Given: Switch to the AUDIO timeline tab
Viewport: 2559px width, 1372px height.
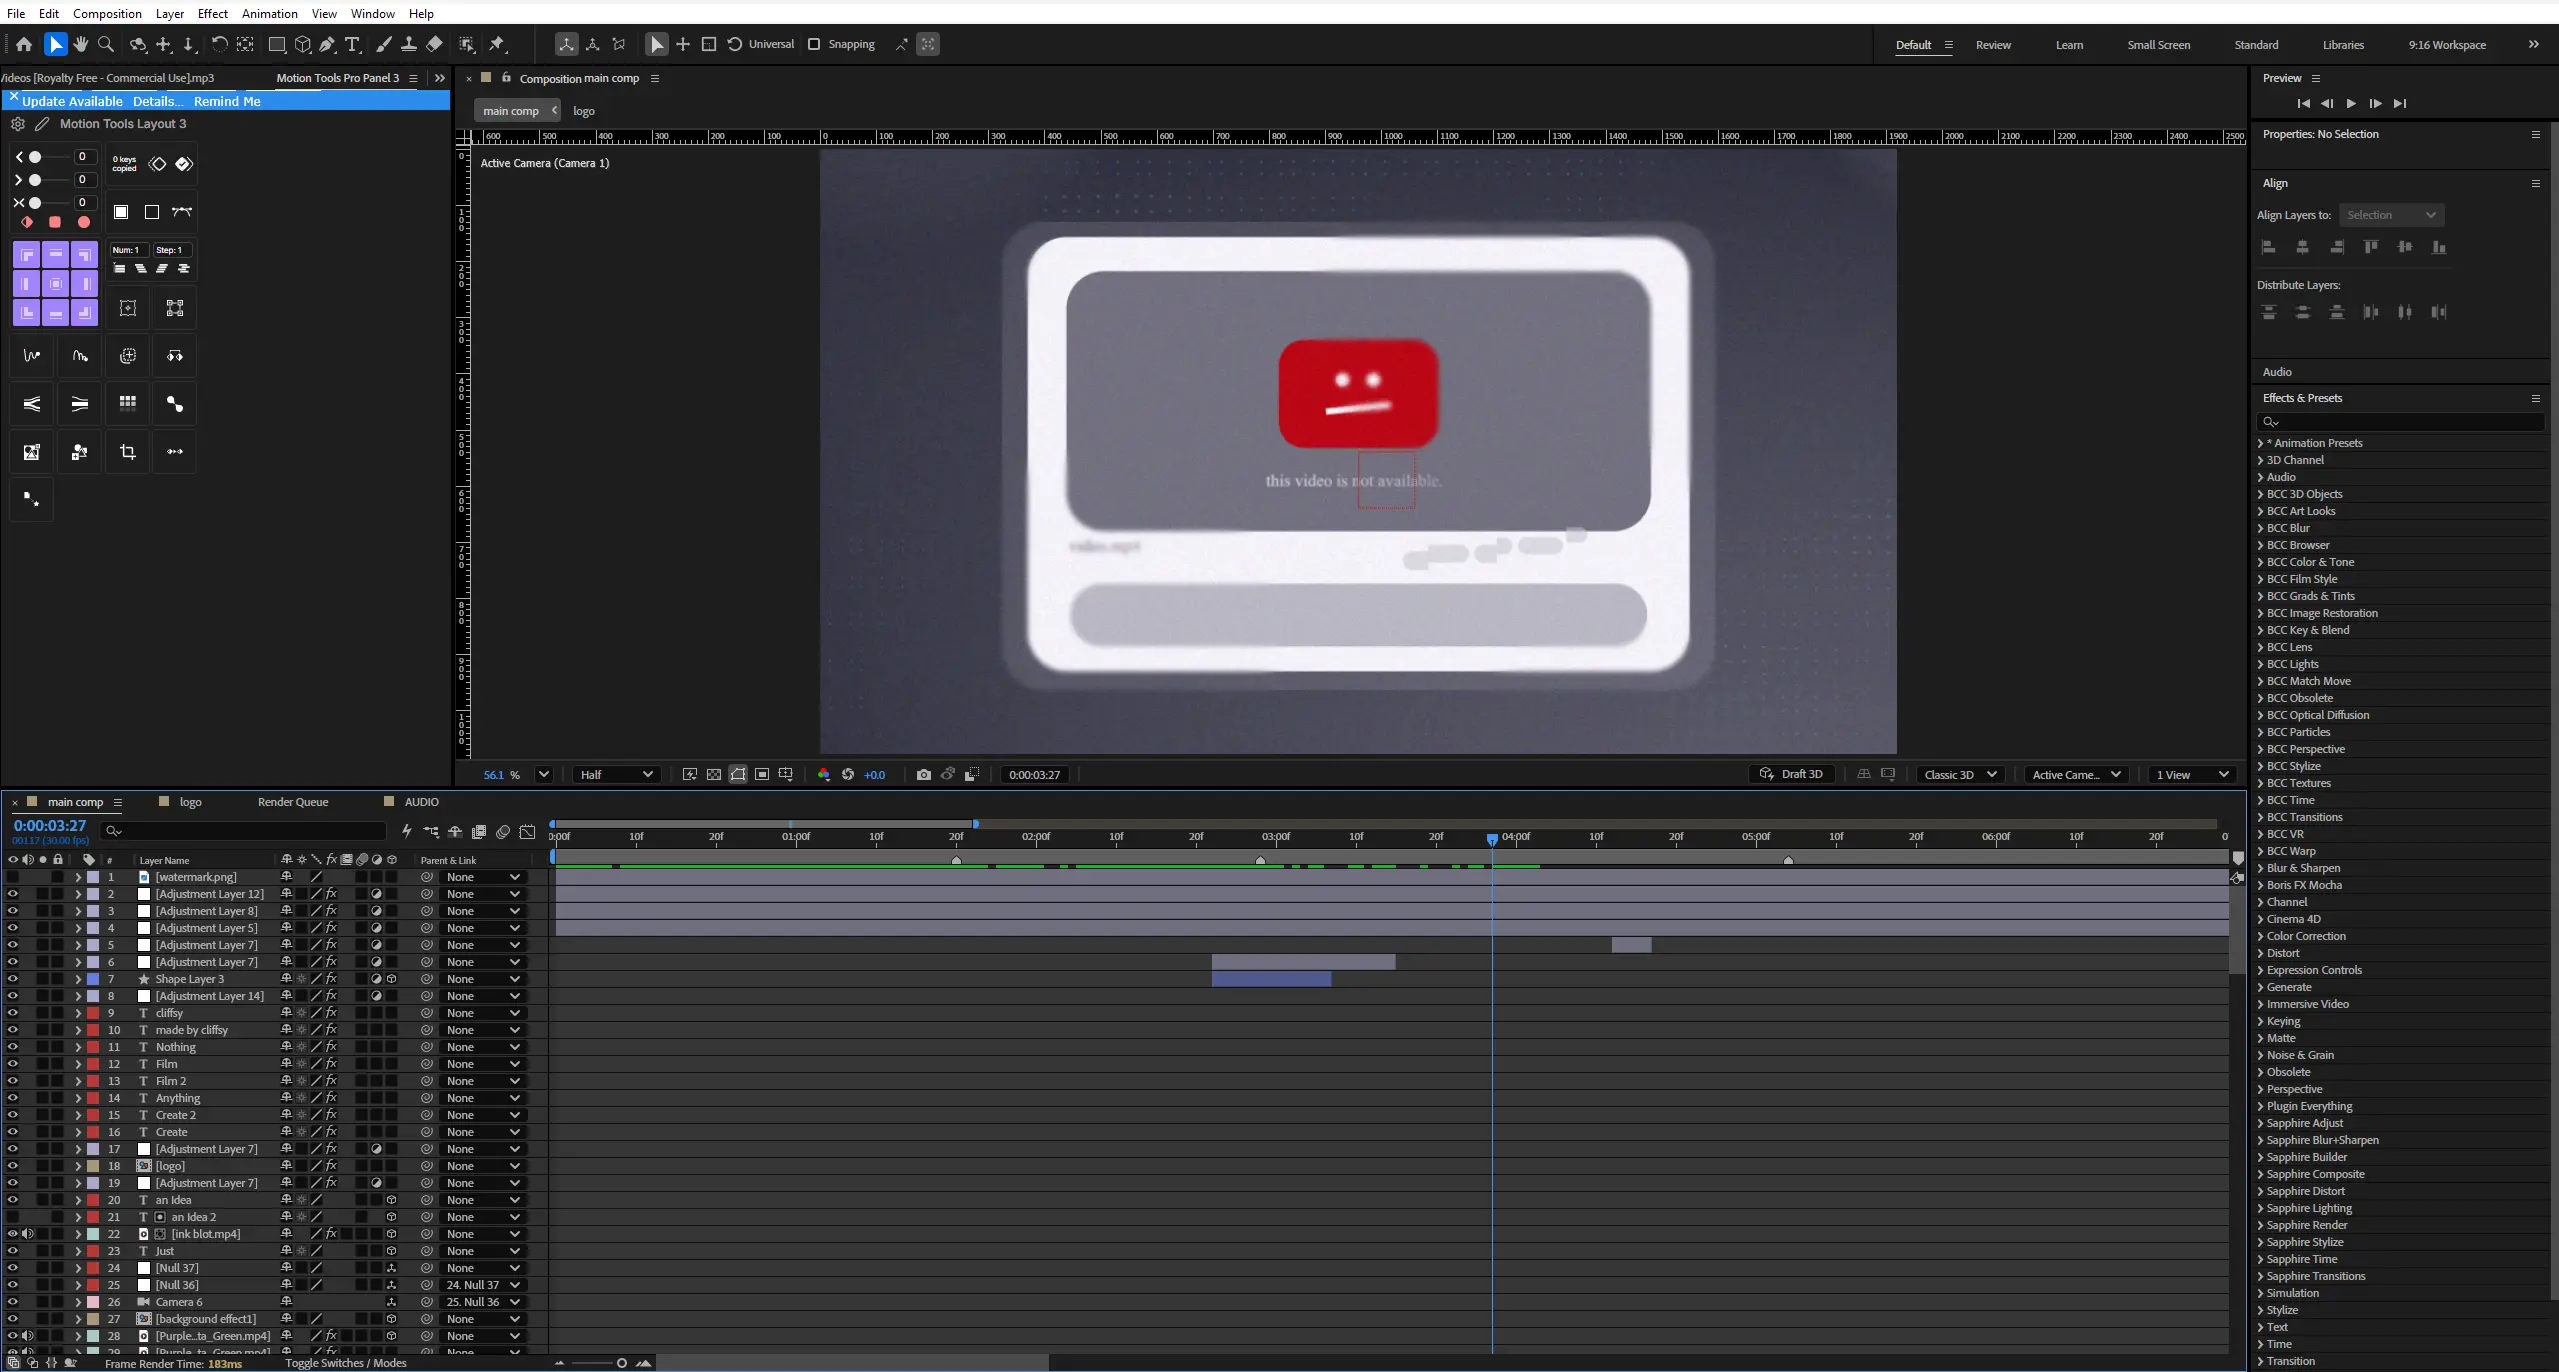Looking at the screenshot, I should tap(421, 802).
